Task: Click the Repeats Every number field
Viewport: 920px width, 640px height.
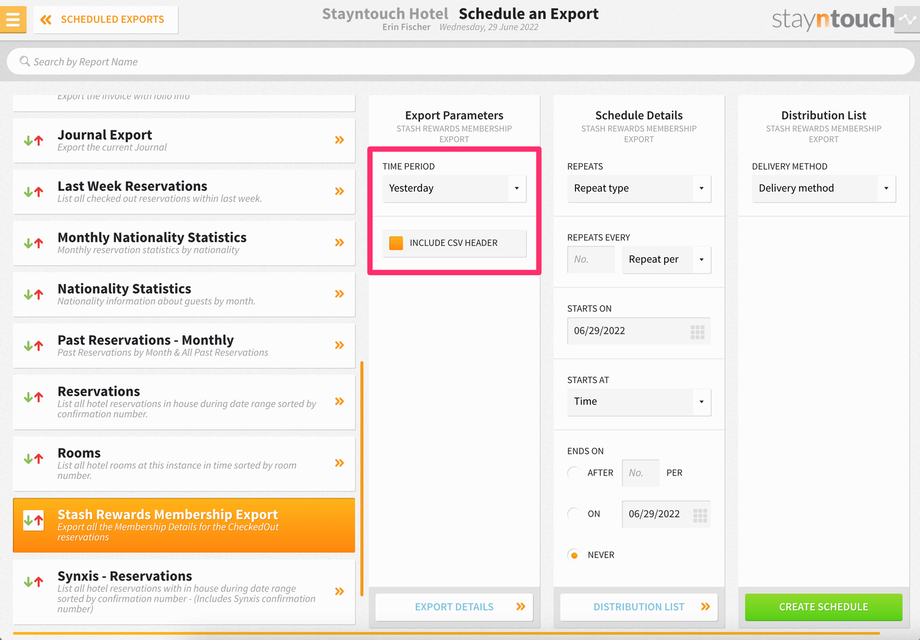Action: (591, 259)
